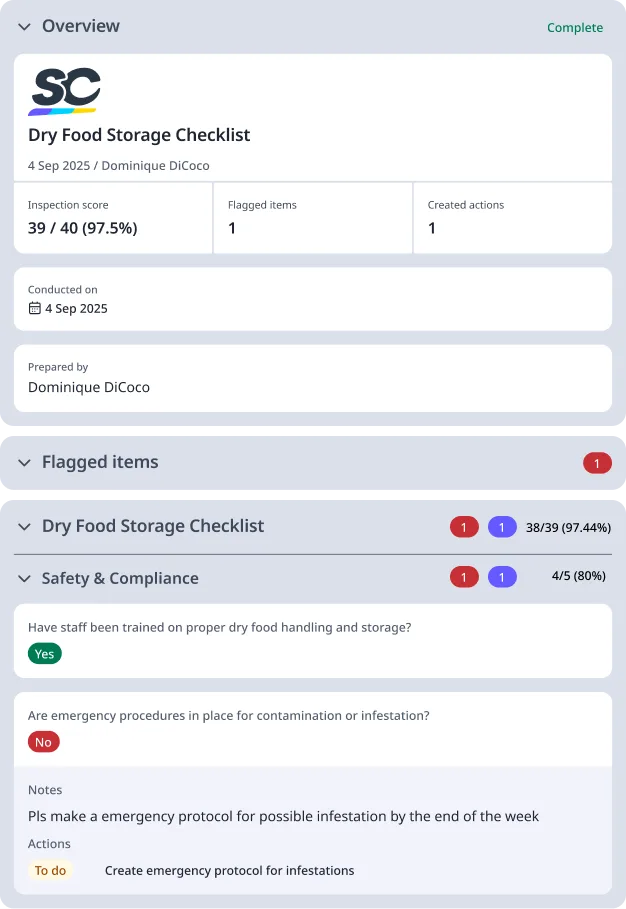
Task: Open action Create emergency protocol for infestations
Action: pyautogui.click(x=229, y=871)
